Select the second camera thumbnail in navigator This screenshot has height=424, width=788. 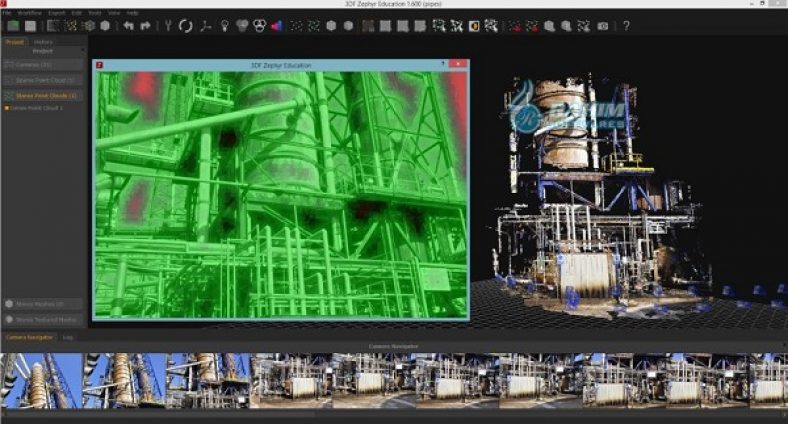point(124,380)
